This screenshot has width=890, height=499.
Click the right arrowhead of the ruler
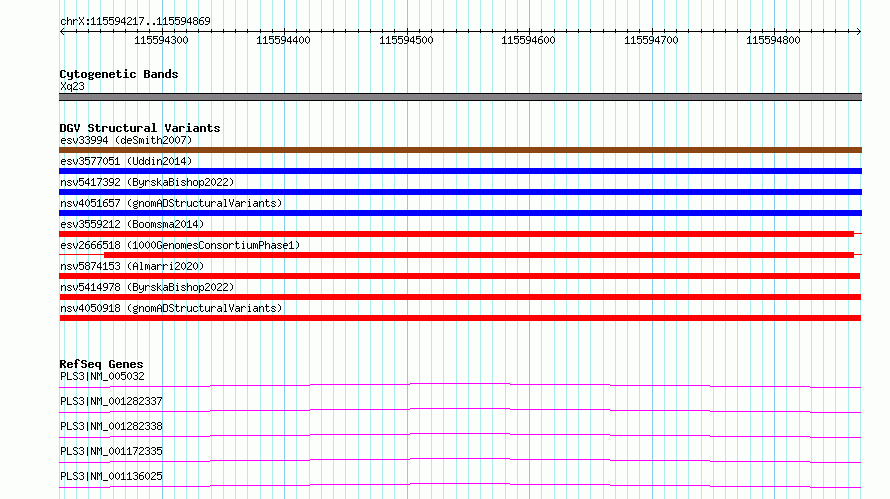[859, 31]
